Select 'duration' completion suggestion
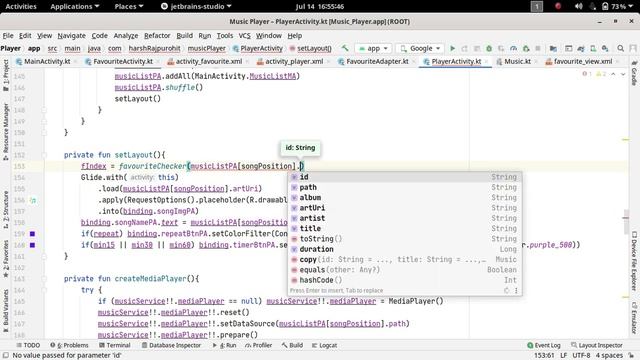This screenshot has height=360, width=640. coord(405,249)
